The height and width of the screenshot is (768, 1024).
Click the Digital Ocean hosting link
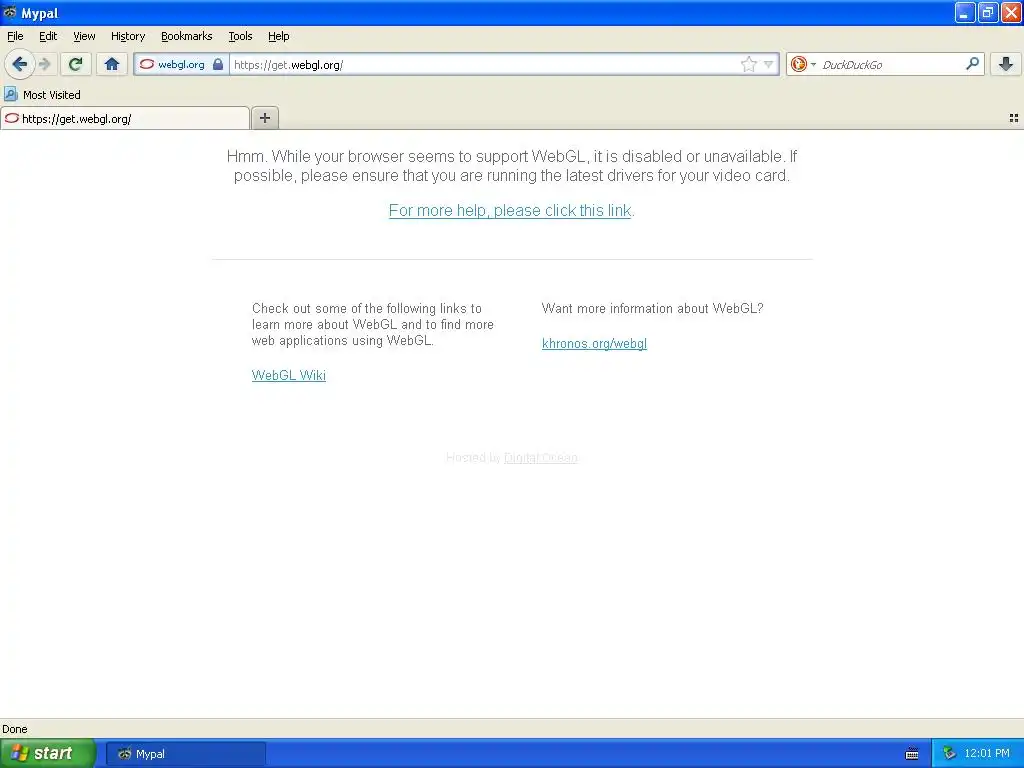[x=541, y=458]
